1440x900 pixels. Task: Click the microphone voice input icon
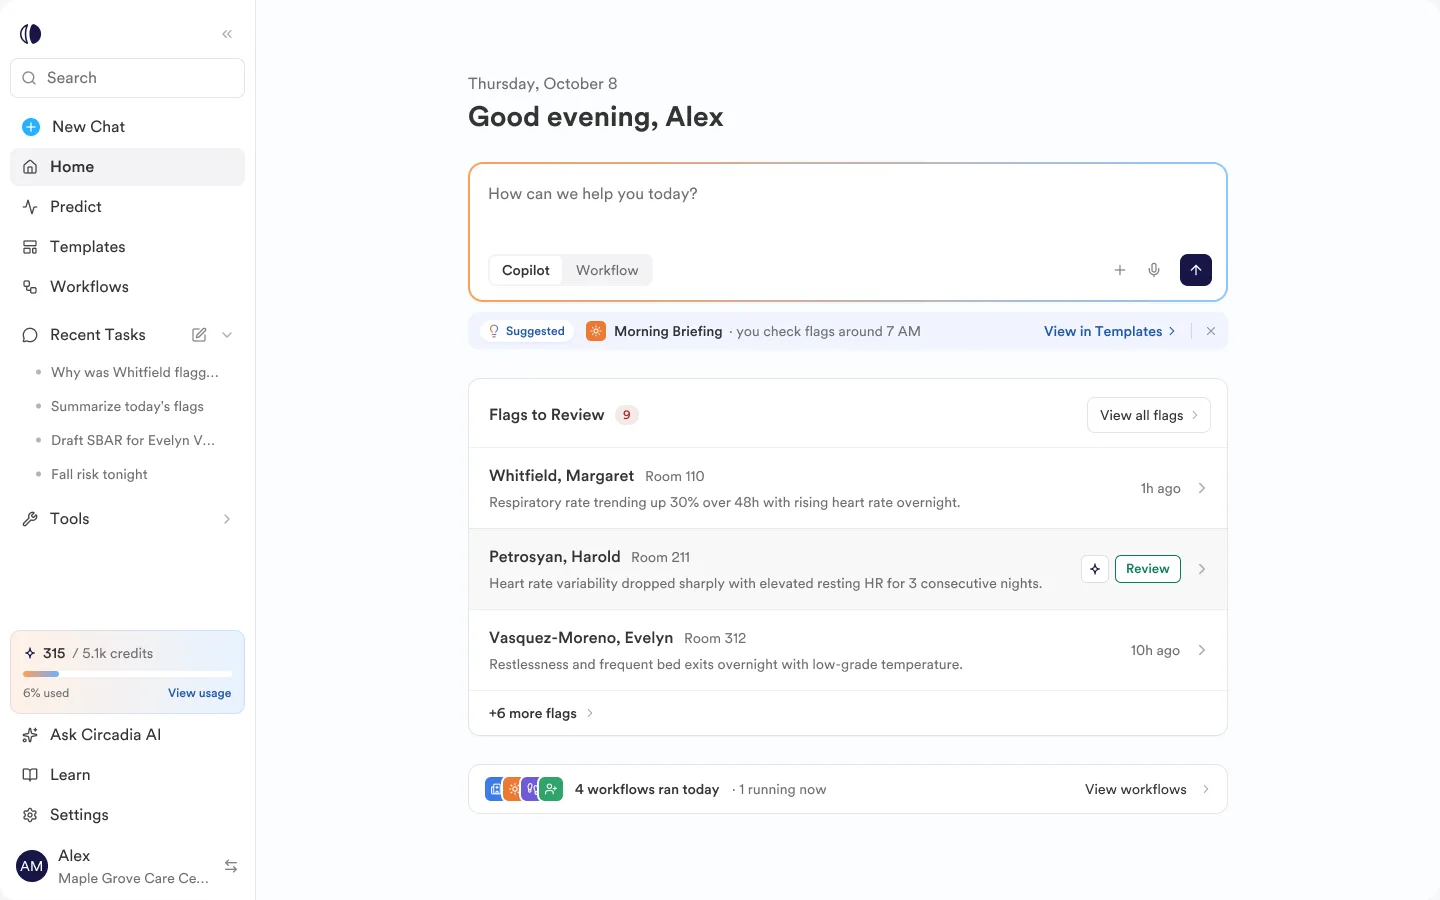coord(1154,270)
